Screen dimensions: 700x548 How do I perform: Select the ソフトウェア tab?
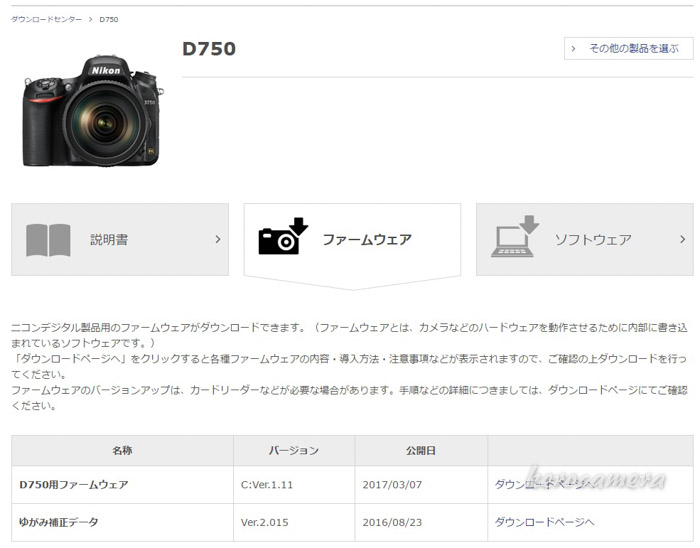585,240
